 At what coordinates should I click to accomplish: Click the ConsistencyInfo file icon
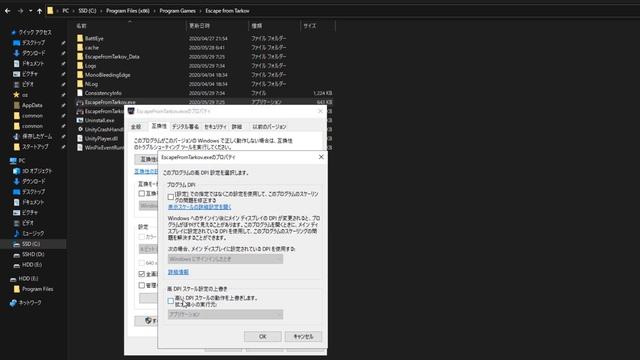80,93
